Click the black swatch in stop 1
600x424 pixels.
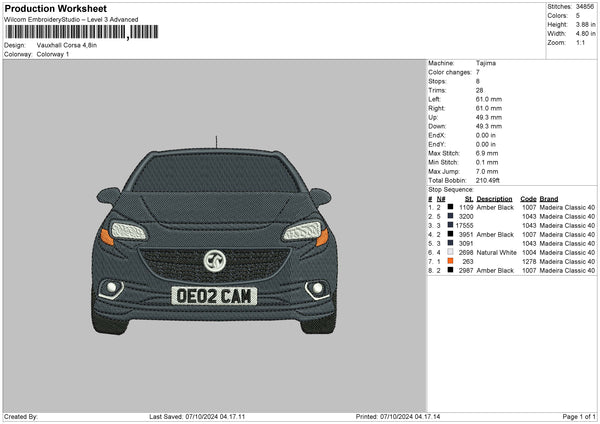[450, 206]
